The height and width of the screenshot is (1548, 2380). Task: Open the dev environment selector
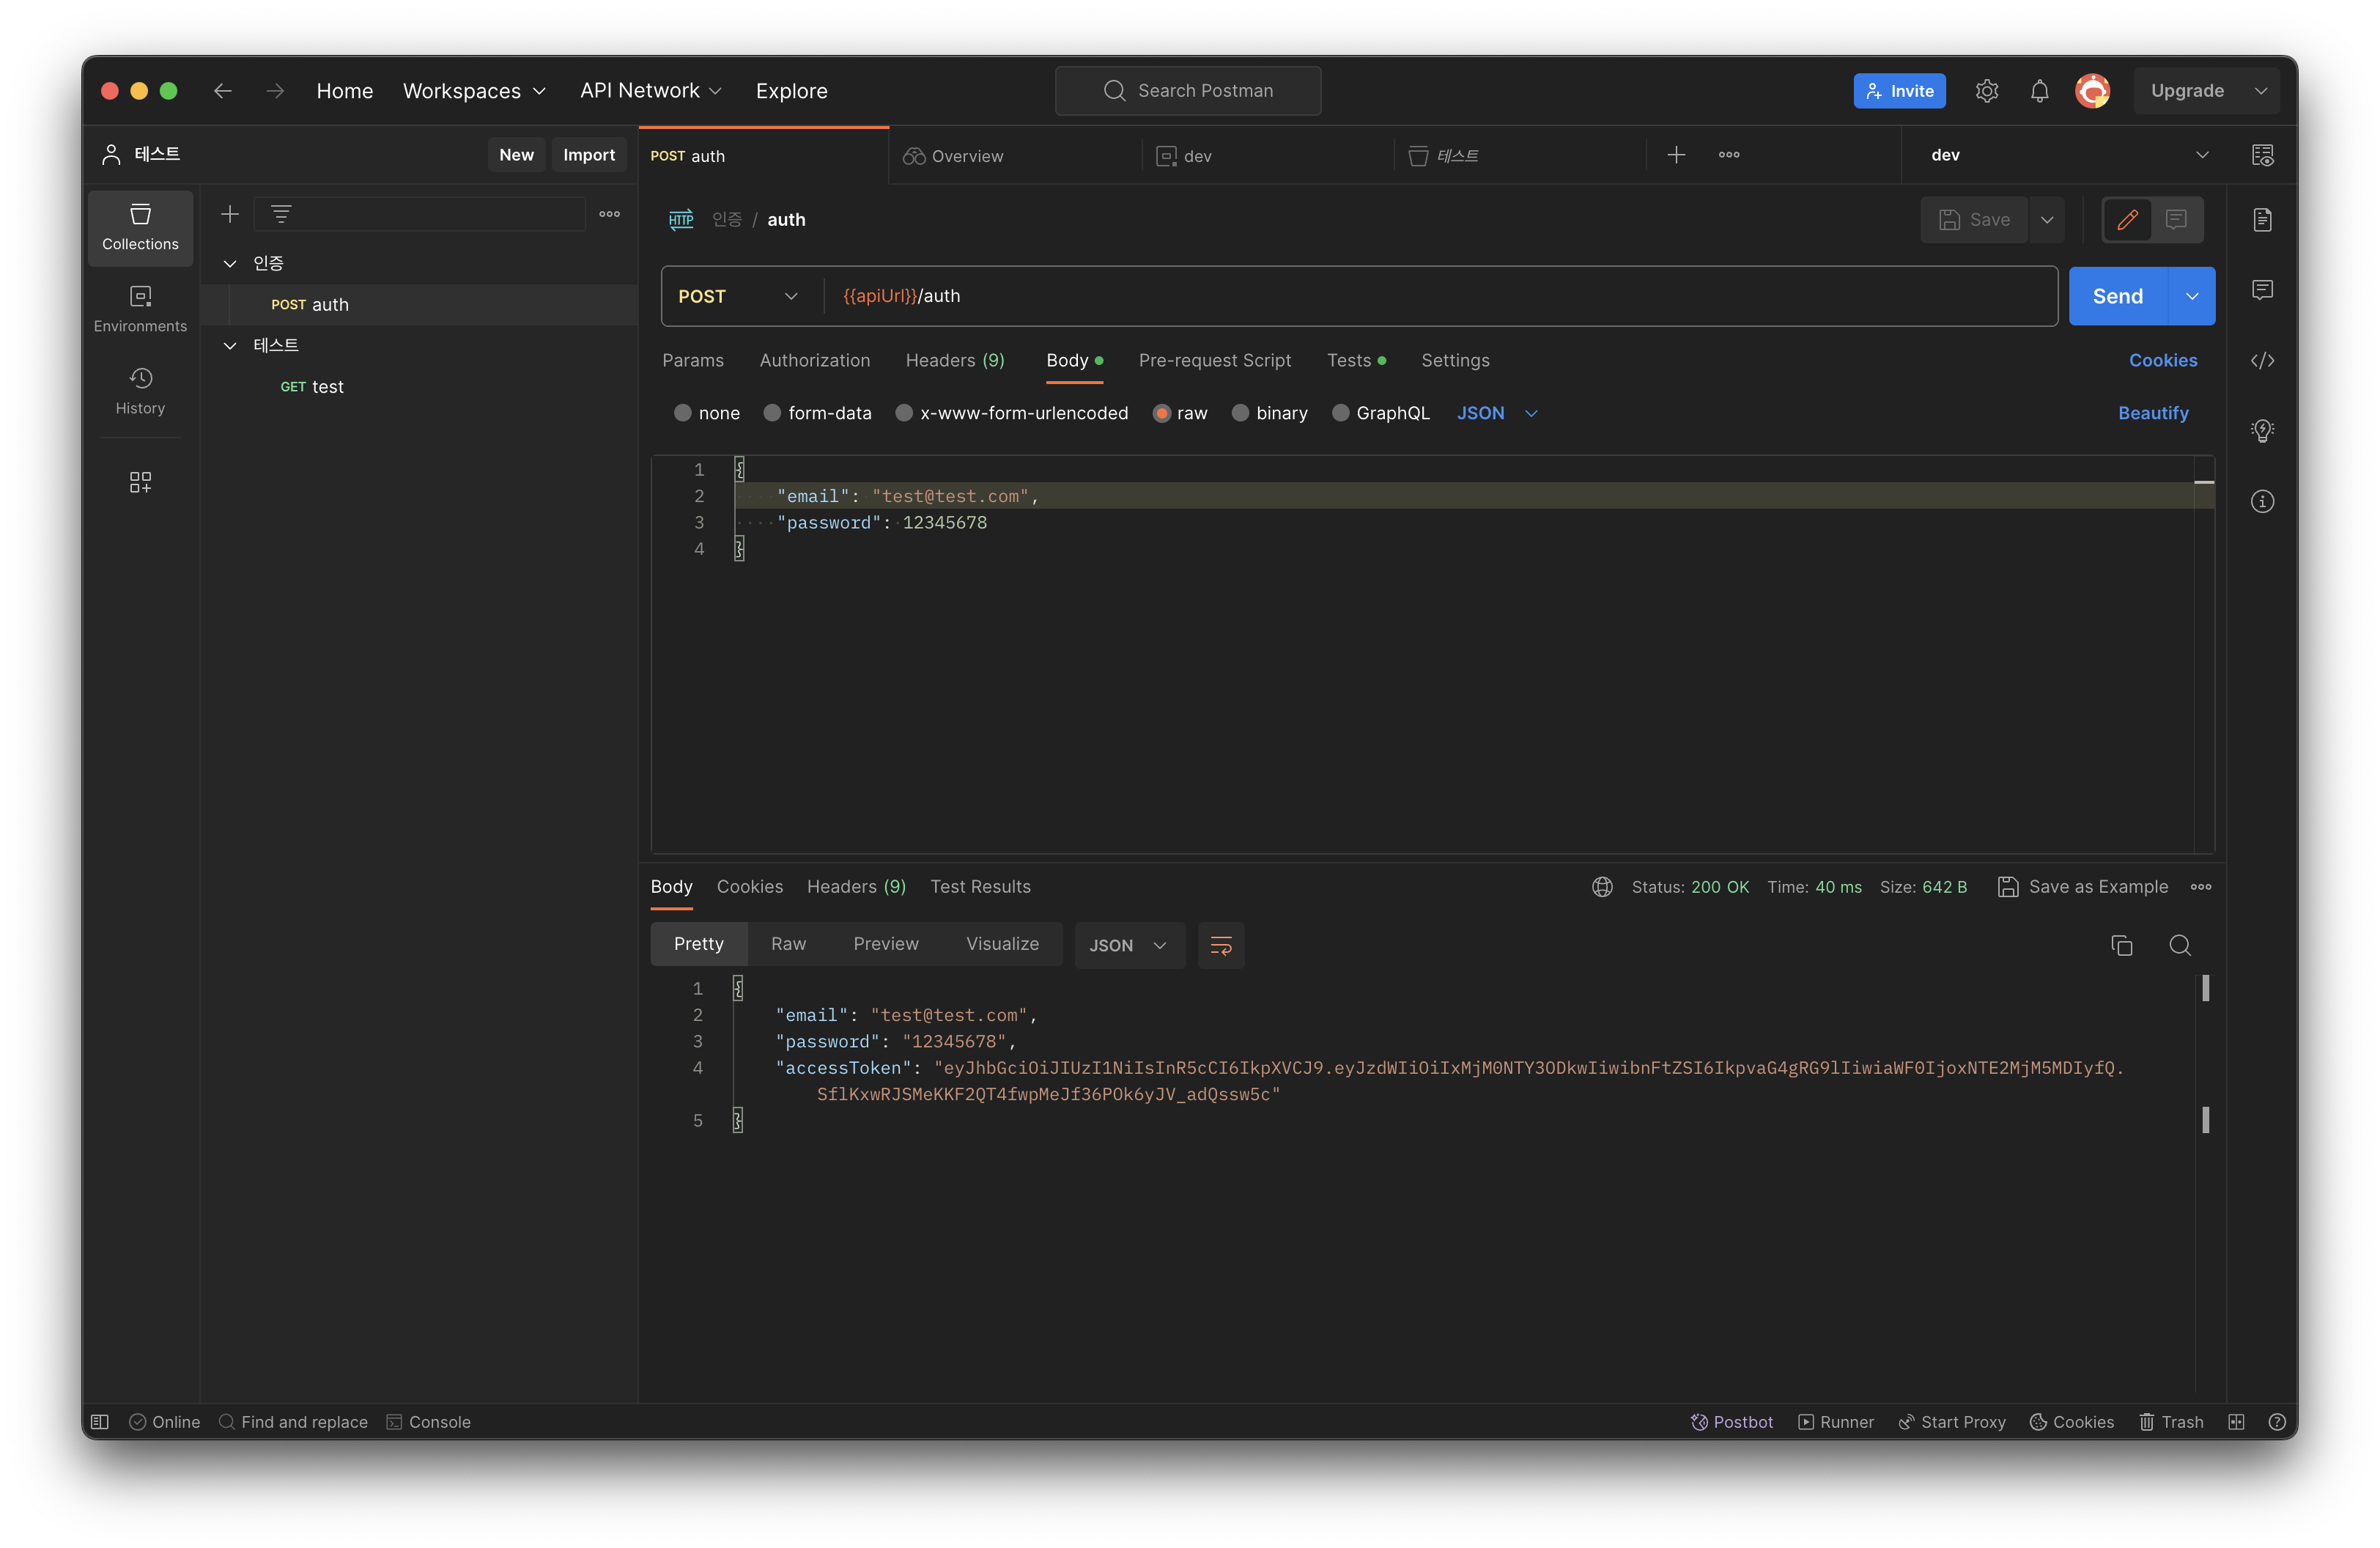click(x=2068, y=155)
